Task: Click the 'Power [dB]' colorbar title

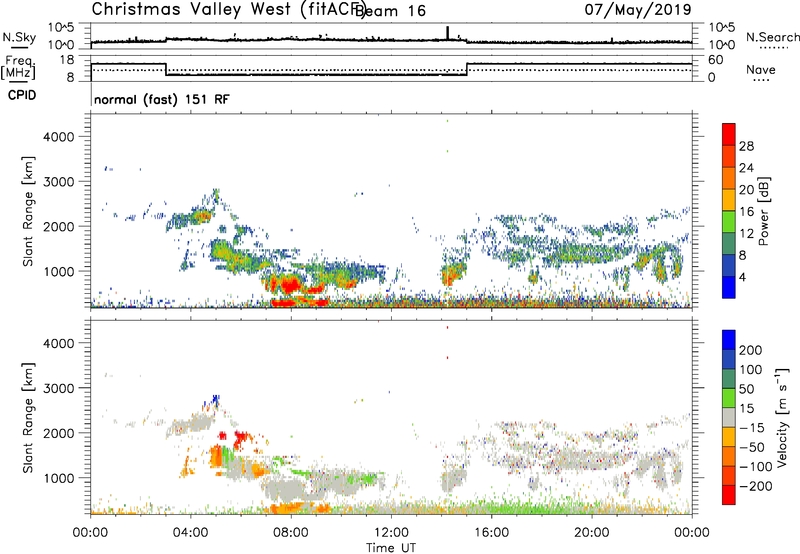Action: [764, 211]
